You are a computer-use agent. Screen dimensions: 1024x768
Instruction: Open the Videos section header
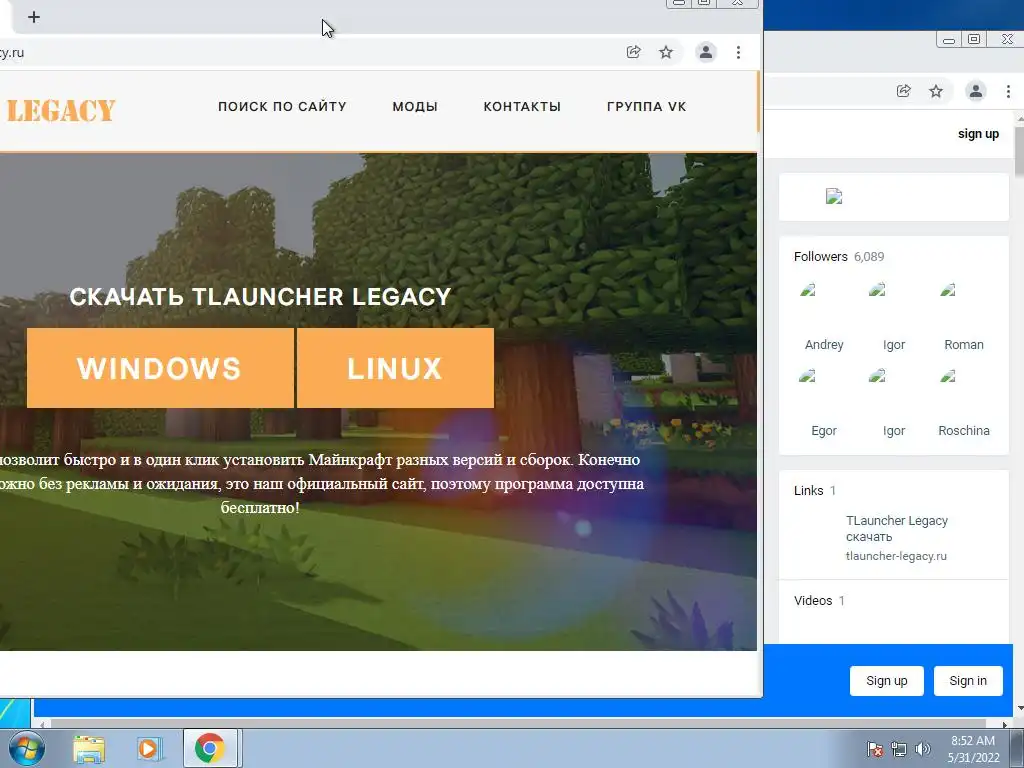[820, 601]
